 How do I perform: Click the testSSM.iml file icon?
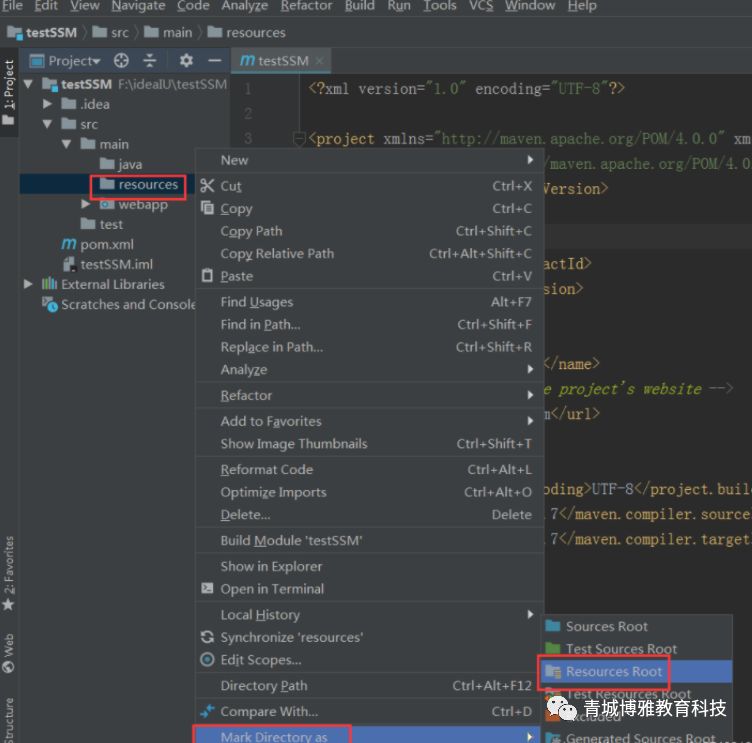coord(69,264)
